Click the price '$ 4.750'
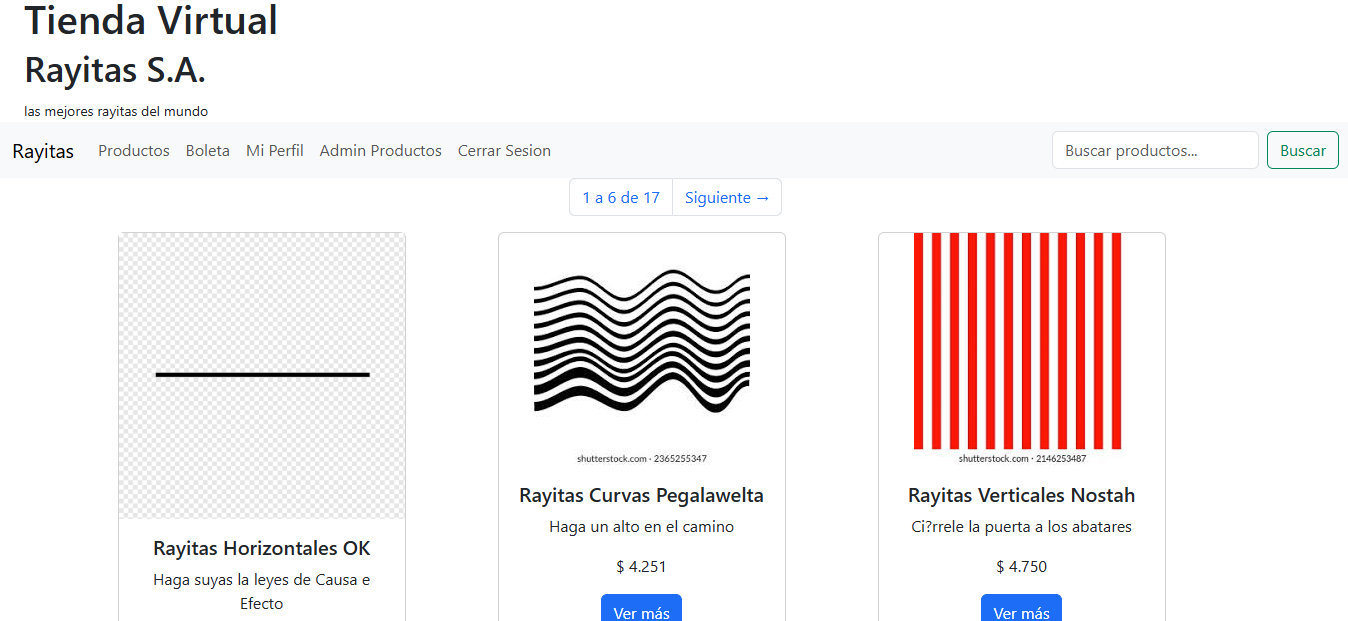The image size is (1348, 621). click(x=1022, y=566)
